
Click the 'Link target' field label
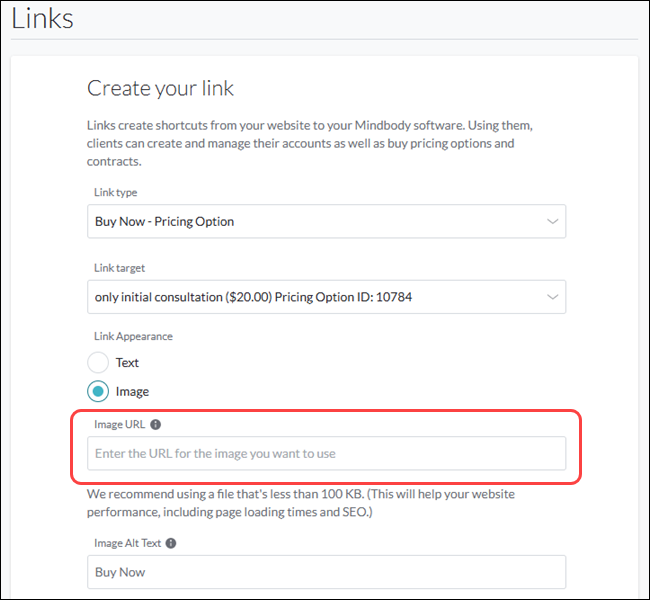(x=119, y=268)
